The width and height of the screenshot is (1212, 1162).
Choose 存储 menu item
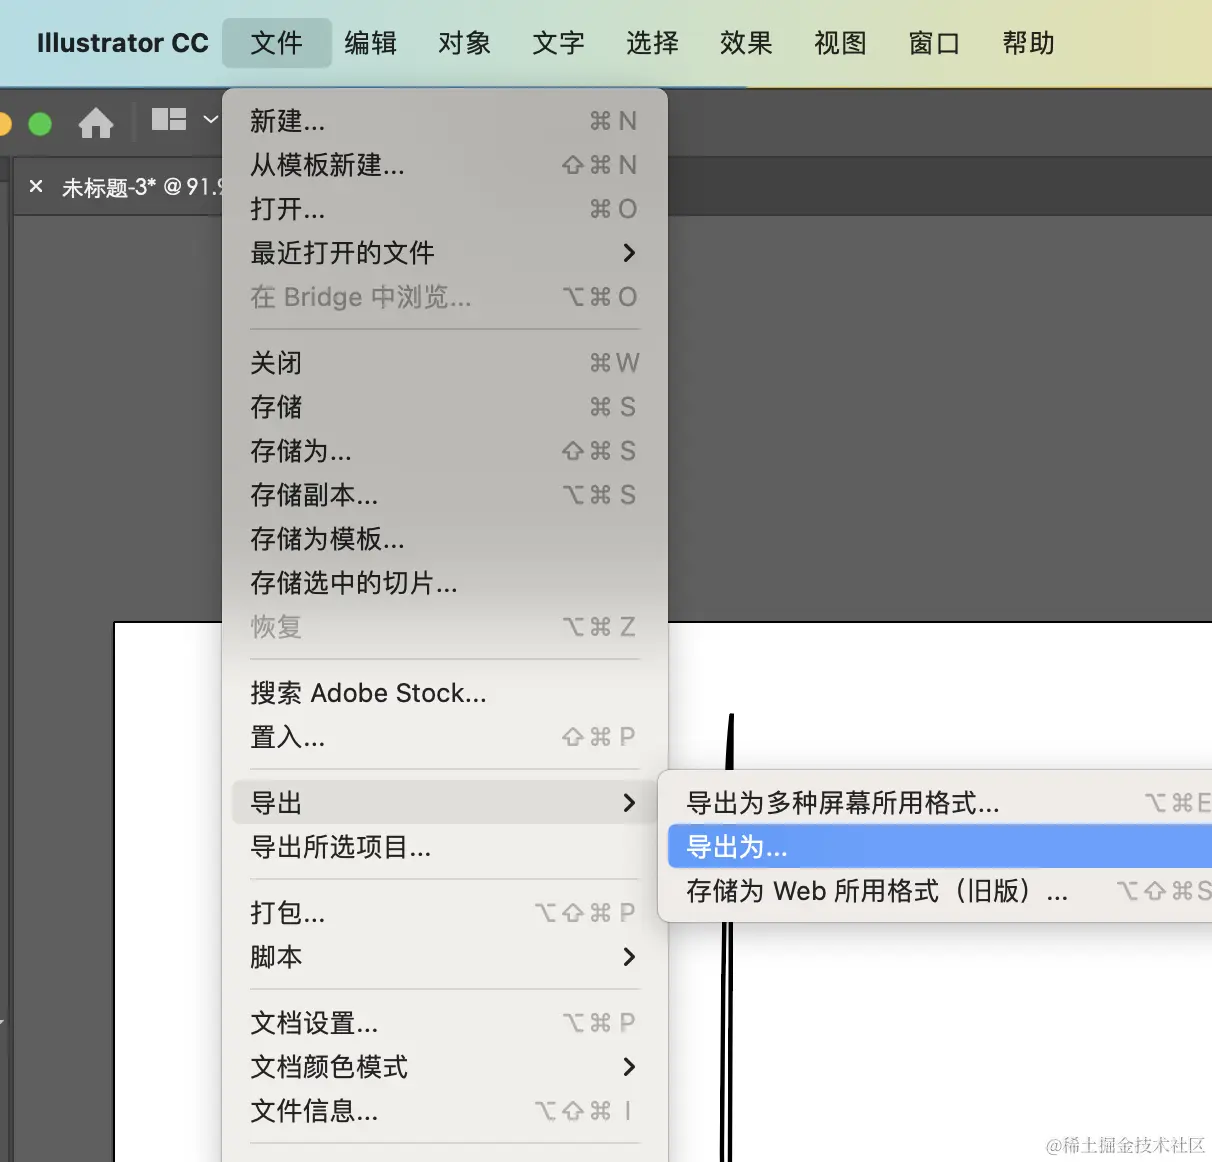[444, 407]
